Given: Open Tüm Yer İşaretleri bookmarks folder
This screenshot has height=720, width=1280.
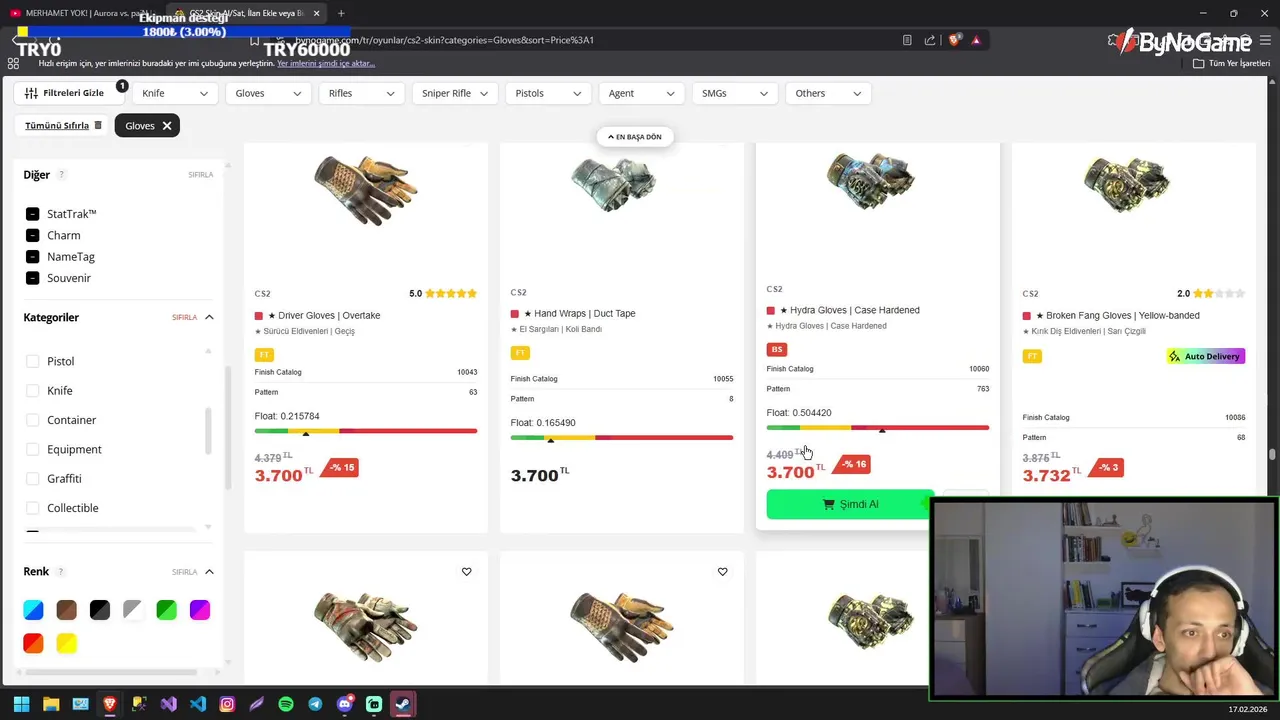Looking at the screenshot, I should (x=1231, y=63).
